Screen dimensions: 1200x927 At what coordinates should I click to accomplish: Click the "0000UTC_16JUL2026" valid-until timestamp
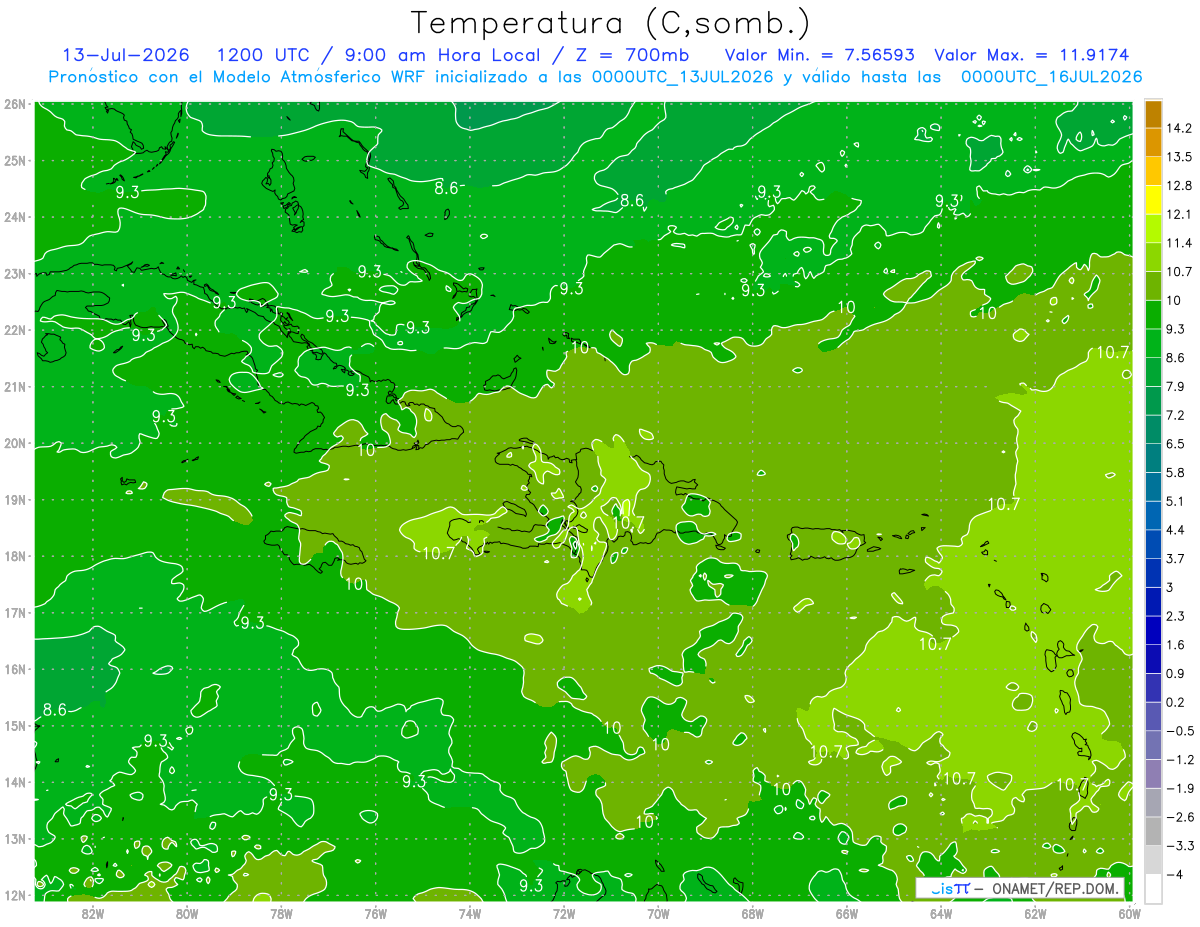1051,77
